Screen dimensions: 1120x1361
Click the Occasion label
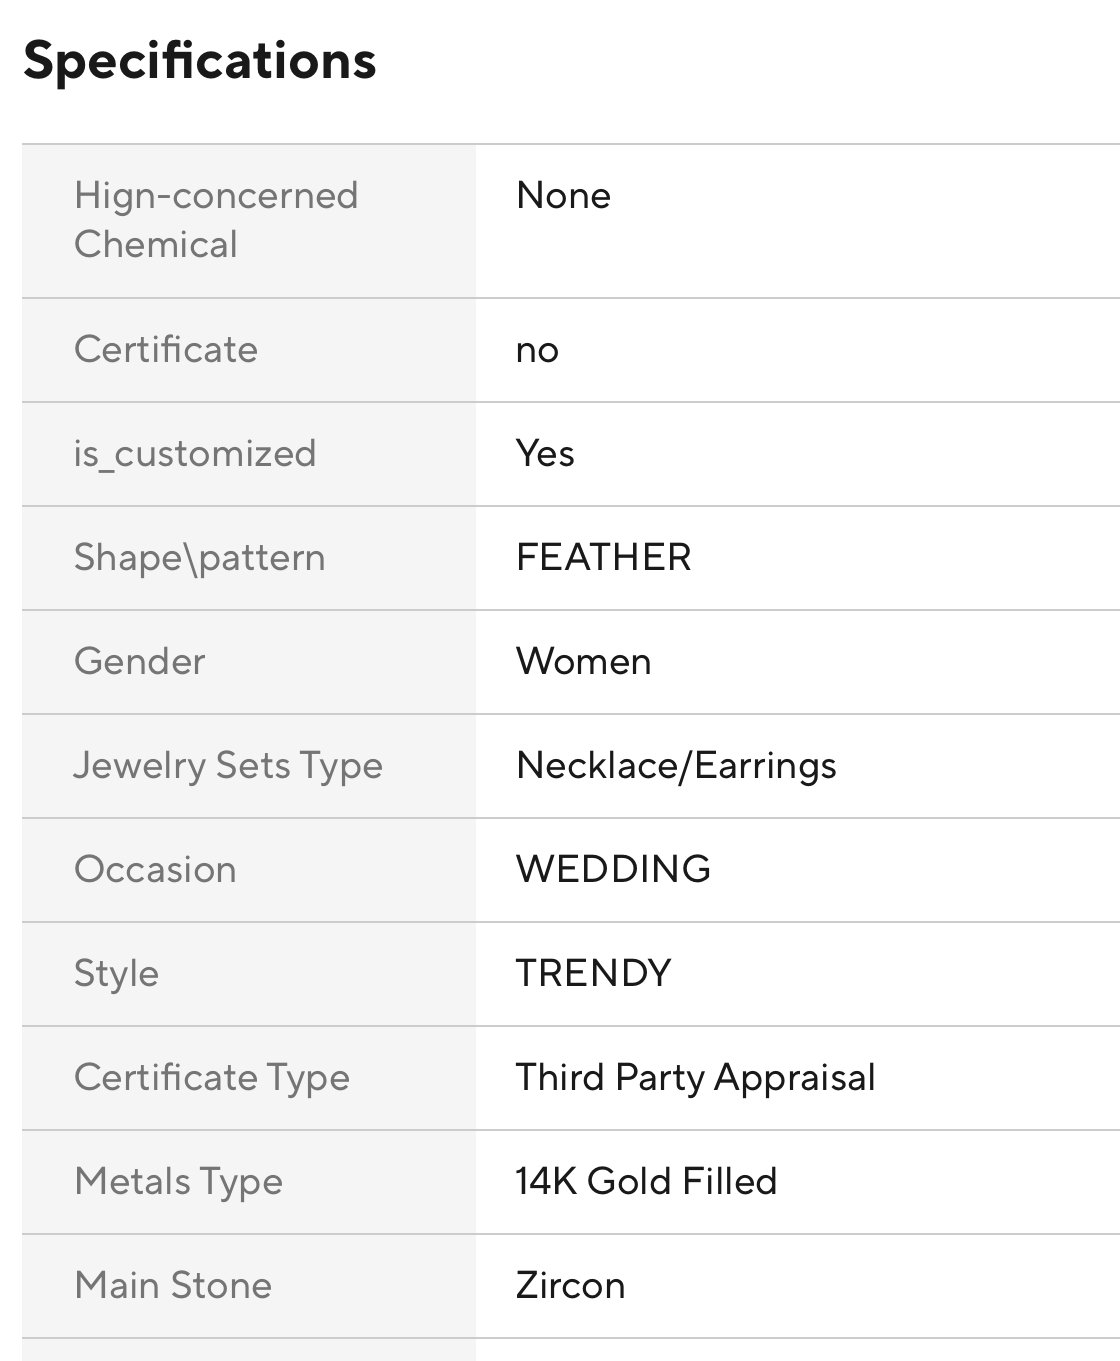pyautogui.click(x=155, y=870)
